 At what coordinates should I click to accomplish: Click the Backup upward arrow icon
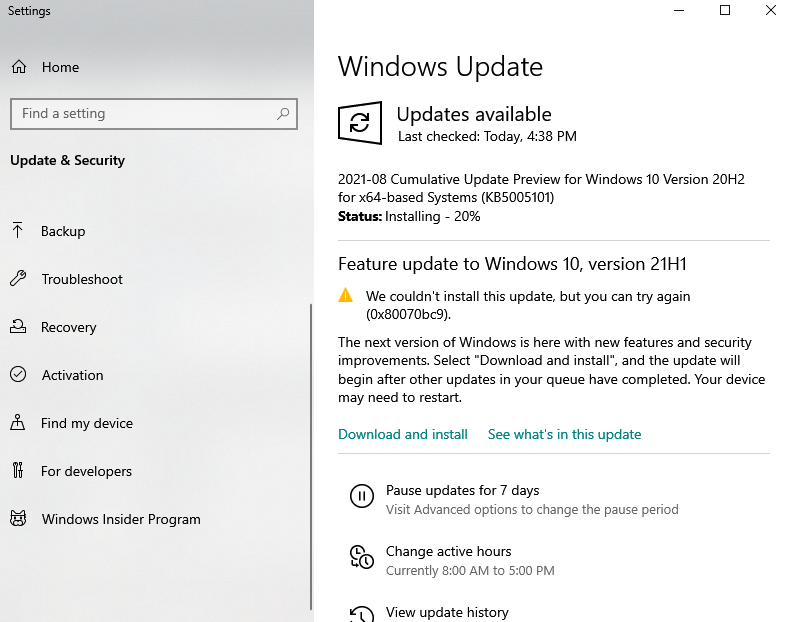tap(18, 231)
